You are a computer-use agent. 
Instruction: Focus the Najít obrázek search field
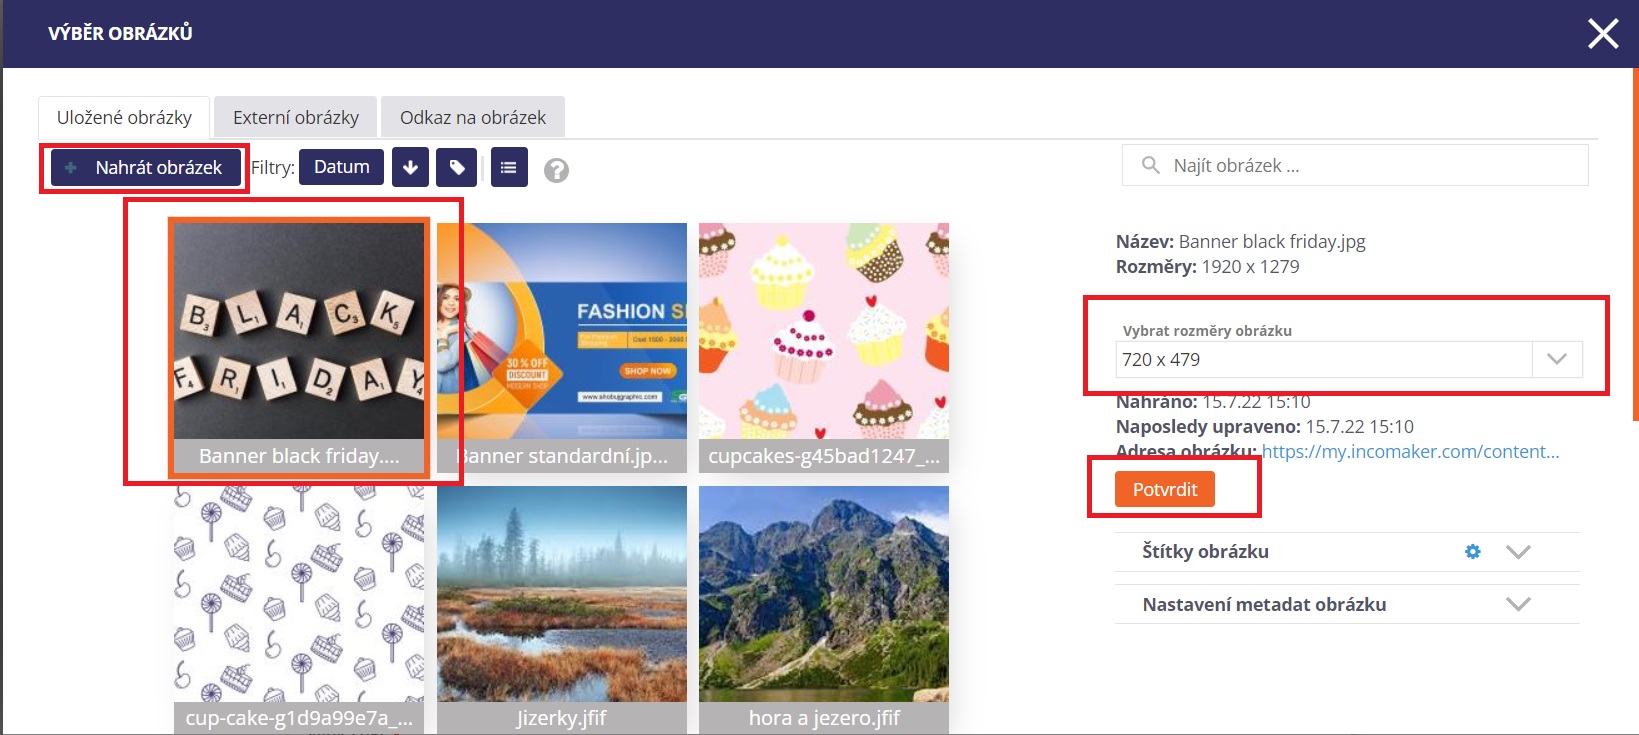1355,165
